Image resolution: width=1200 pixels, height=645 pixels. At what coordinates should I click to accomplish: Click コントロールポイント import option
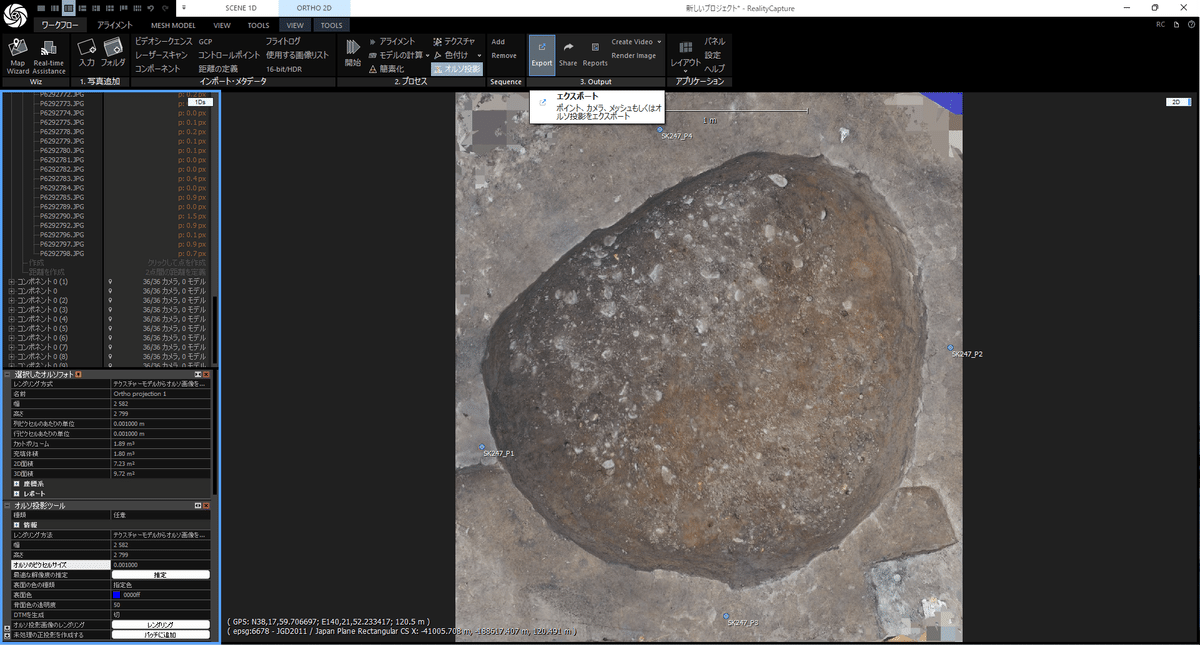point(229,55)
